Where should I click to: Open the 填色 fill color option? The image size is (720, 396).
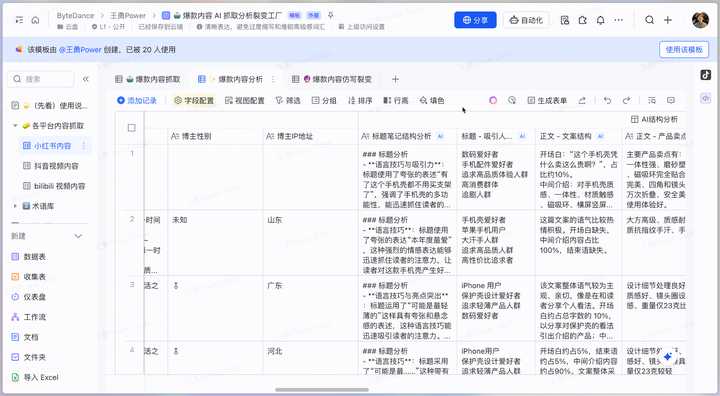tap(432, 100)
